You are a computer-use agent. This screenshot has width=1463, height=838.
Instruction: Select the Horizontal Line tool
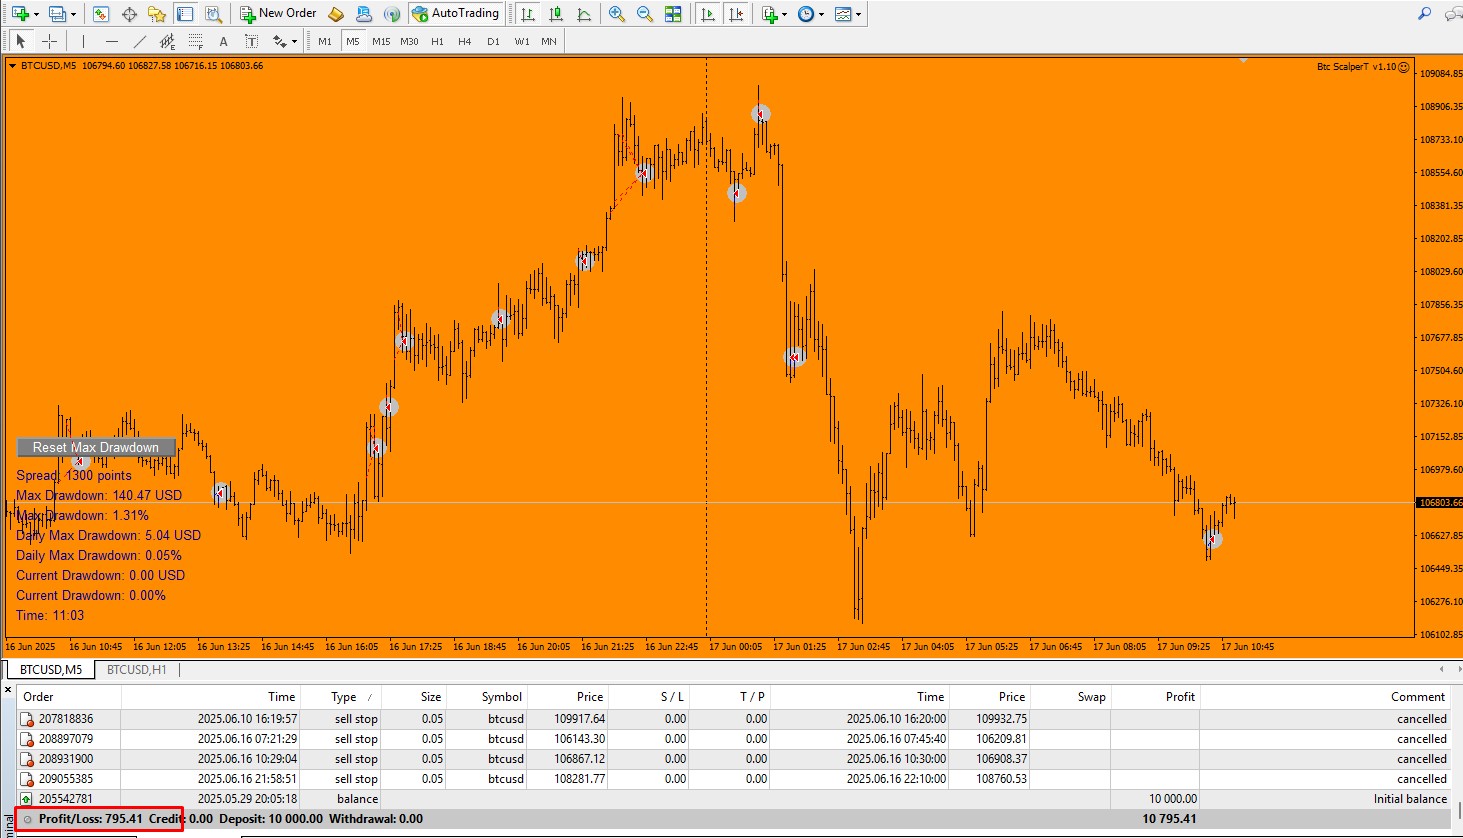click(112, 41)
